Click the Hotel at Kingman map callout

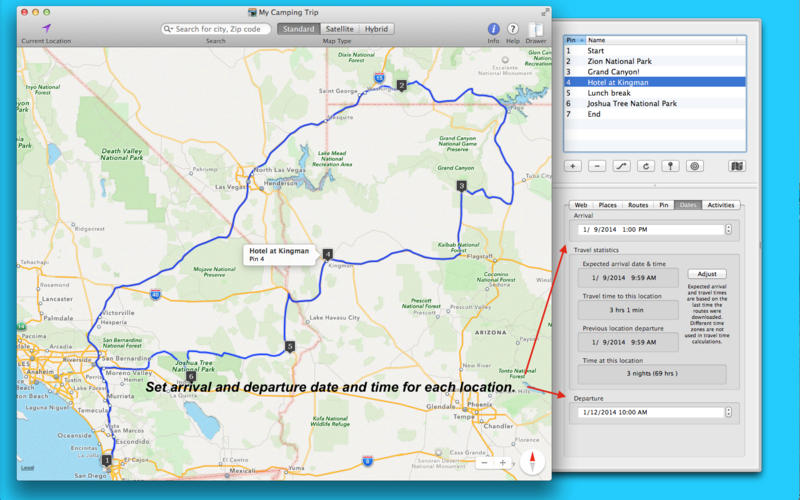[280, 255]
